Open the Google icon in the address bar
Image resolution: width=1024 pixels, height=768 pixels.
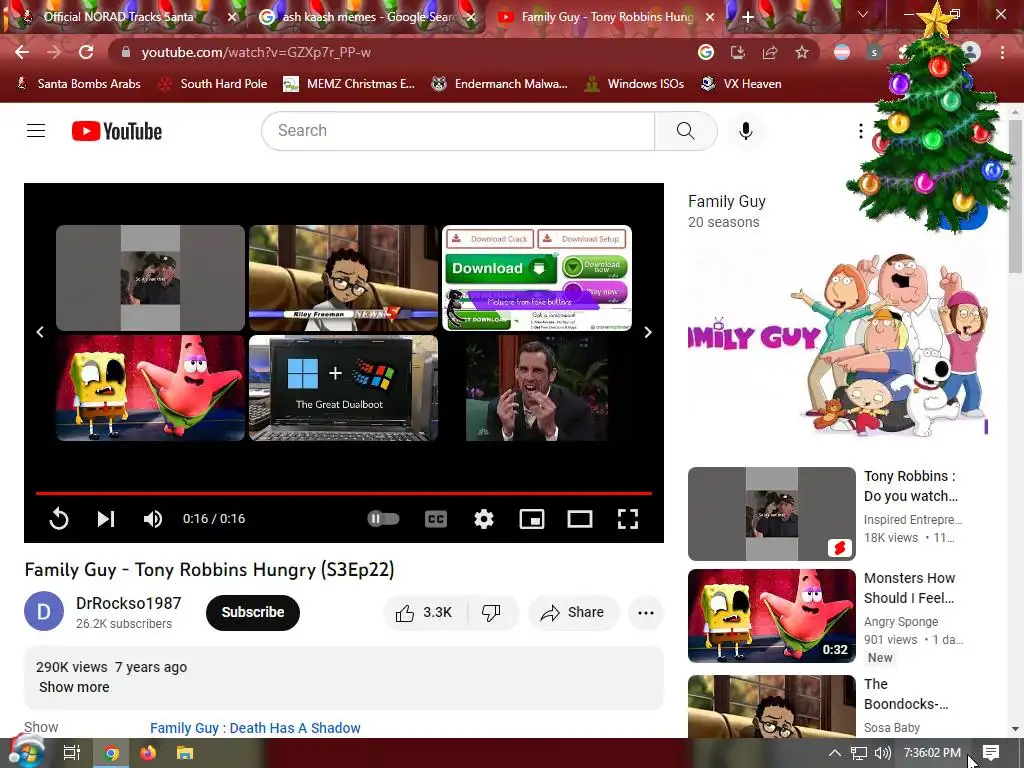tap(706, 52)
